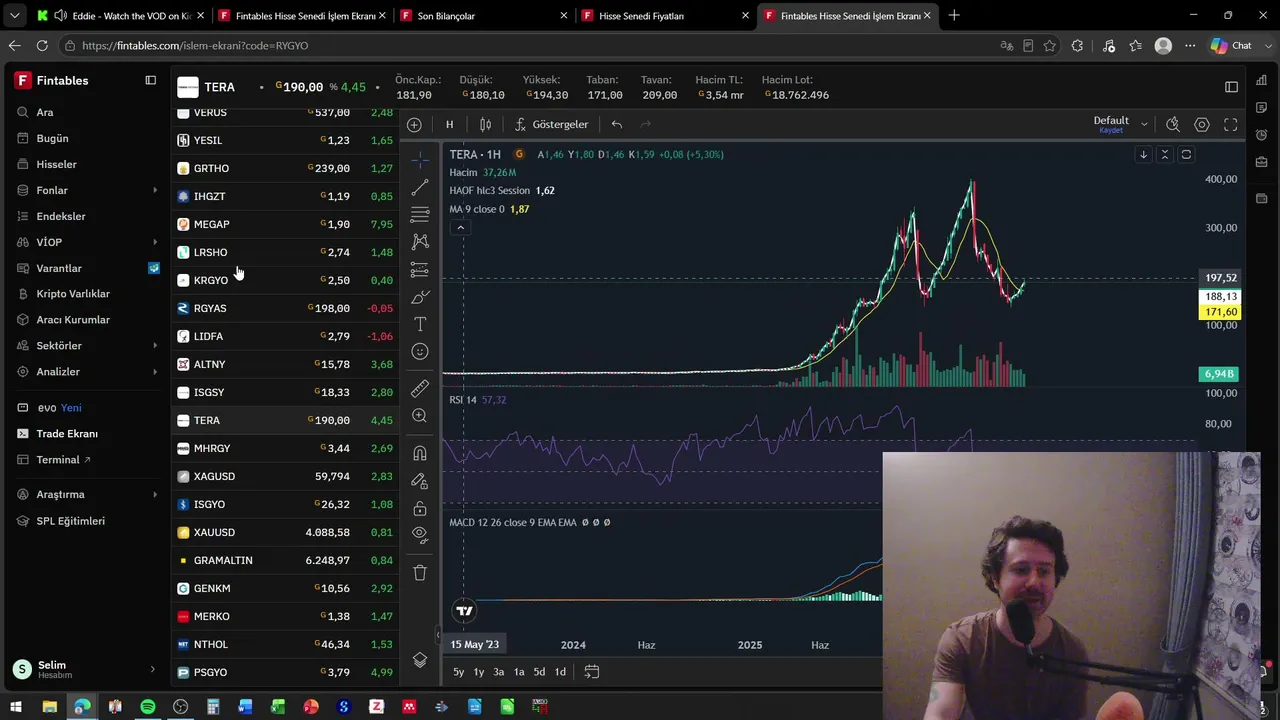1280x720 pixels.
Task: Open the forecasting and measurement tools
Action: coord(420,270)
